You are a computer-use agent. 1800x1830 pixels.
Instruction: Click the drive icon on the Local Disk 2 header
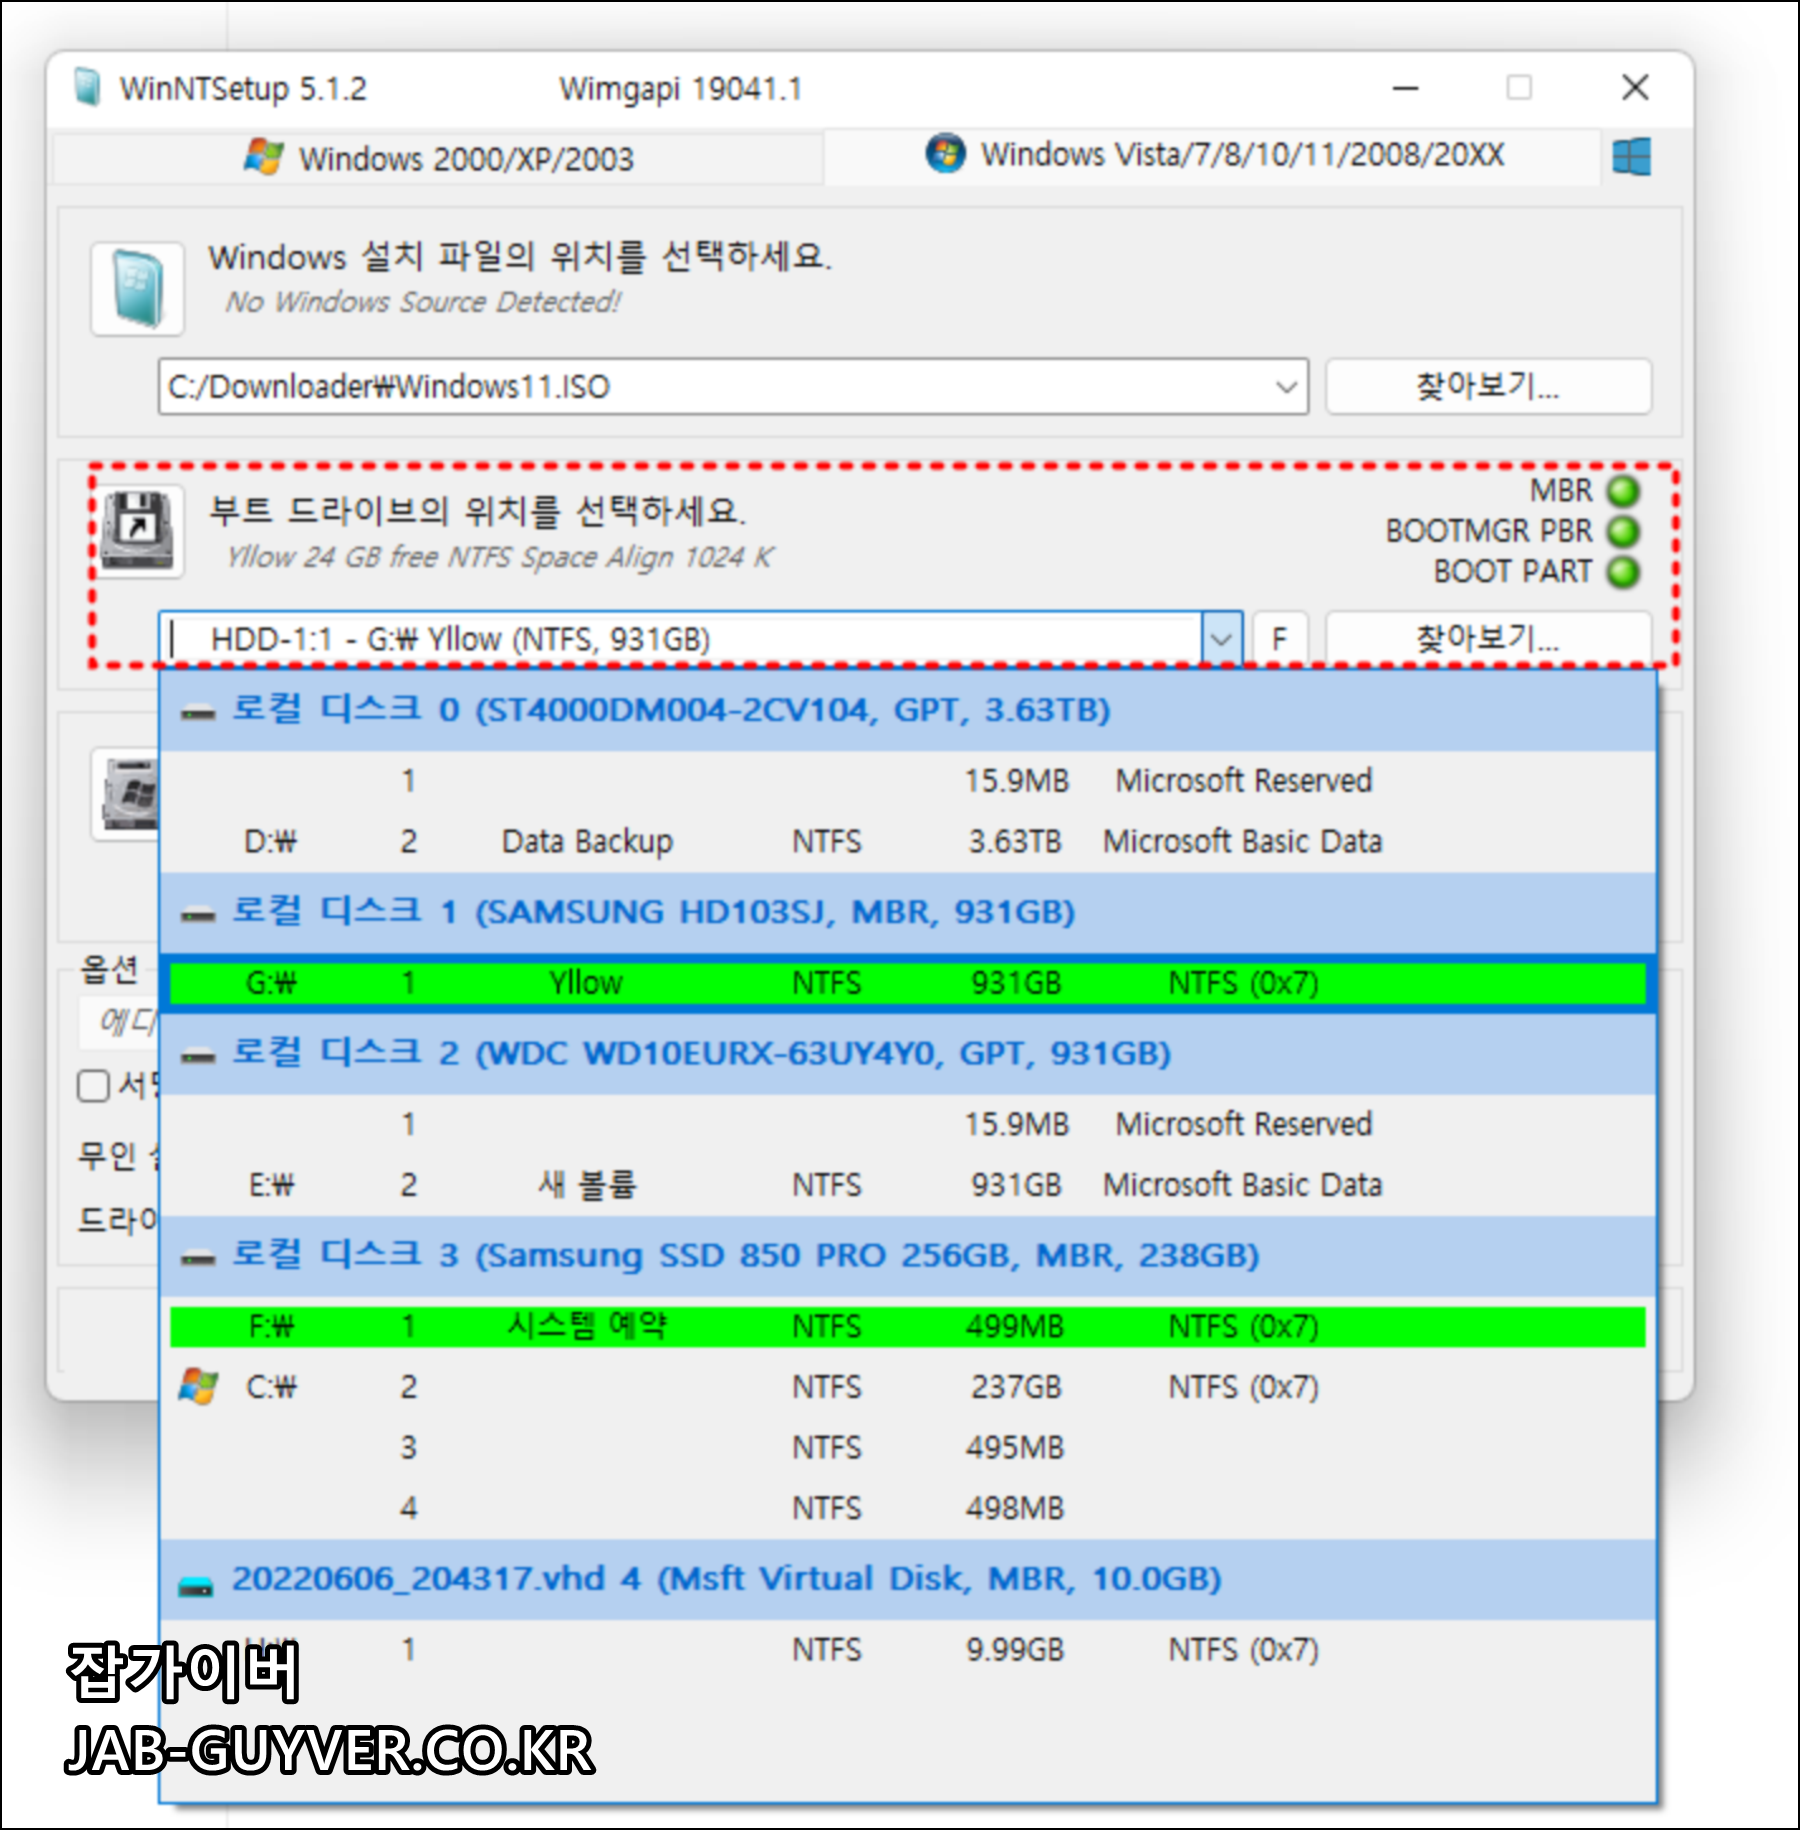click(x=197, y=1055)
